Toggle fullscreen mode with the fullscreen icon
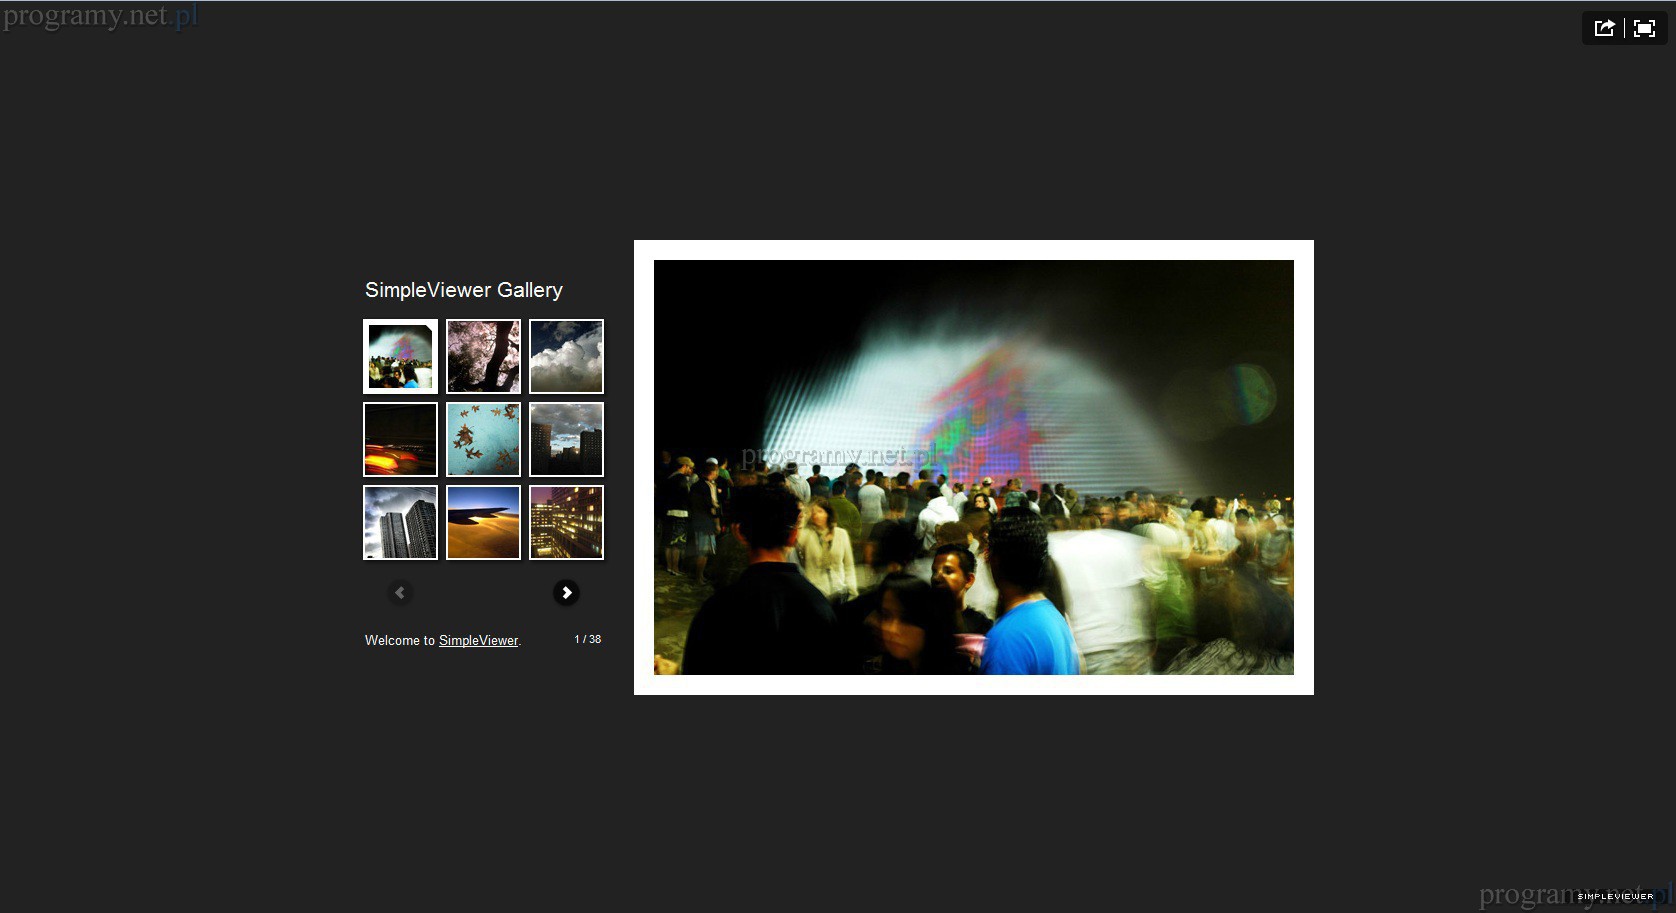 pos(1644,28)
